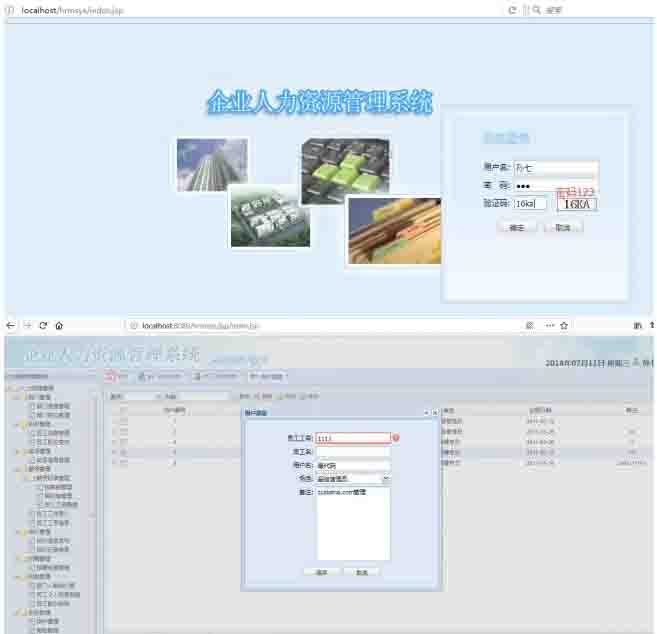Close the 用户信息 dialog with X icon
The width and height of the screenshot is (657, 634).
point(435,412)
